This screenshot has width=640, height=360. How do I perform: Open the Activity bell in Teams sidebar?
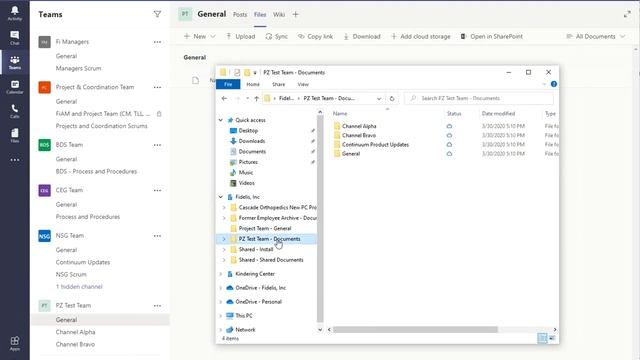pyautogui.click(x=15, y=13)
